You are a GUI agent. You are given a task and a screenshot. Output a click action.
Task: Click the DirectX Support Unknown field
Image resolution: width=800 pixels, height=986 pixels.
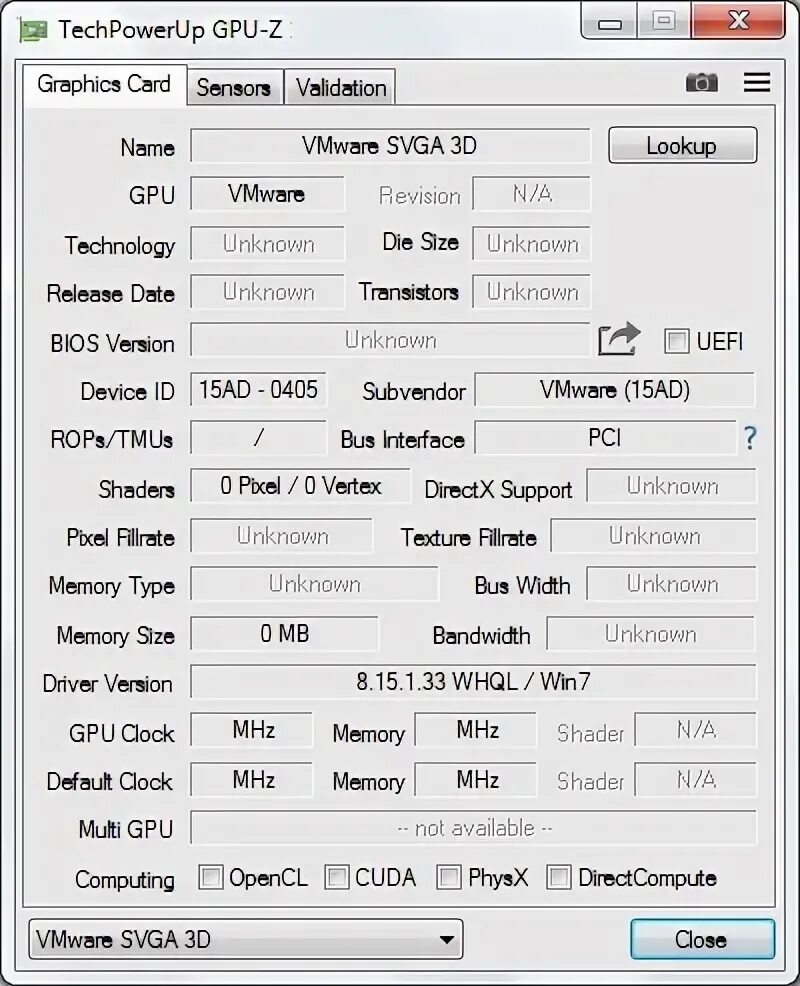672,486
